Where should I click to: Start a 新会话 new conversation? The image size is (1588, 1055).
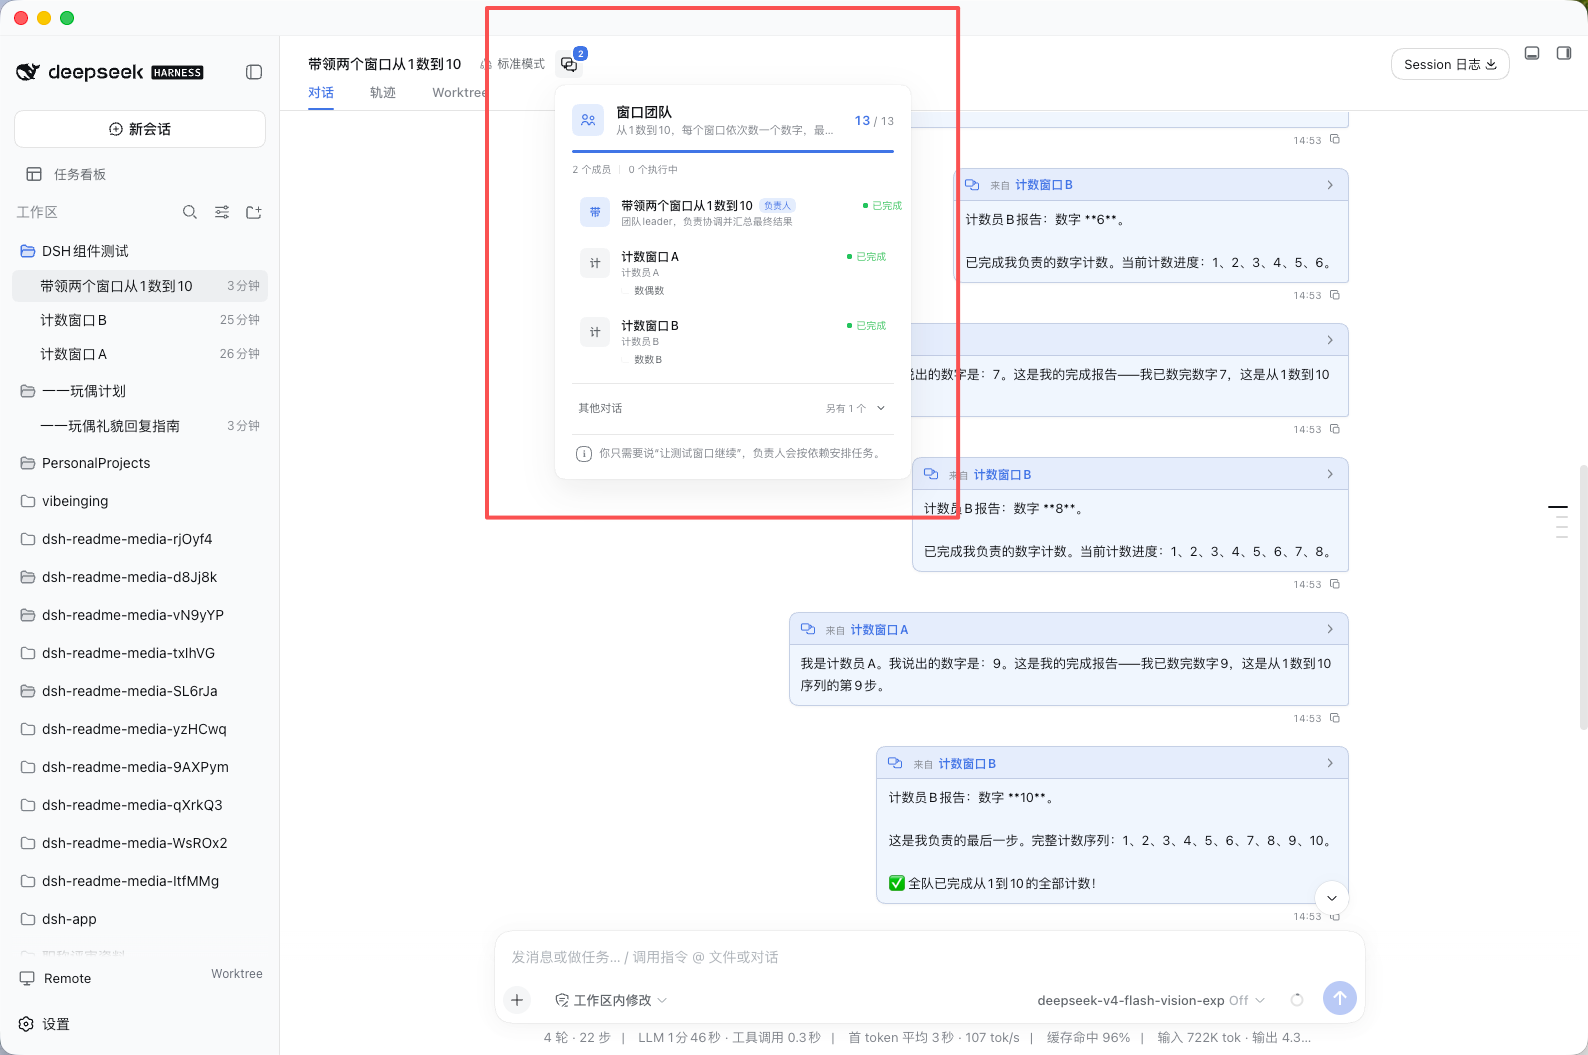tap(140, 129)
